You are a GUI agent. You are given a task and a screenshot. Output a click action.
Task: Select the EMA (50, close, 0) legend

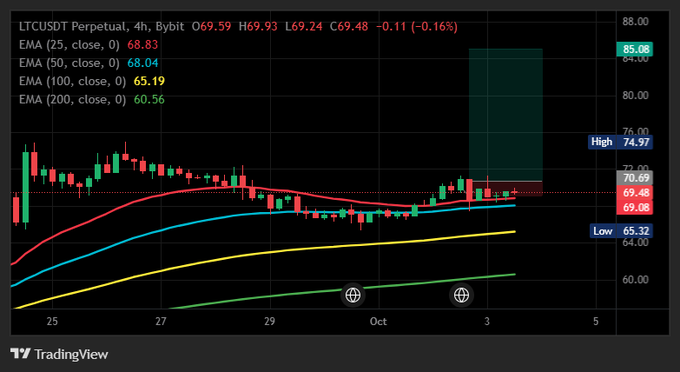click(x=69, y=63)
